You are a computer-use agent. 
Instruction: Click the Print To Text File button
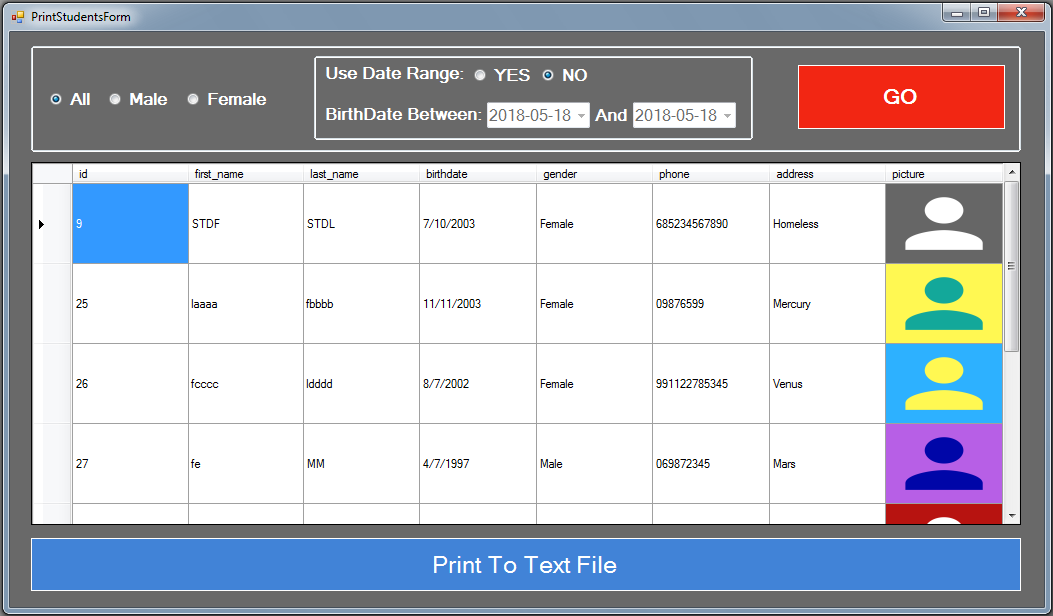click(x=526, y=564)
